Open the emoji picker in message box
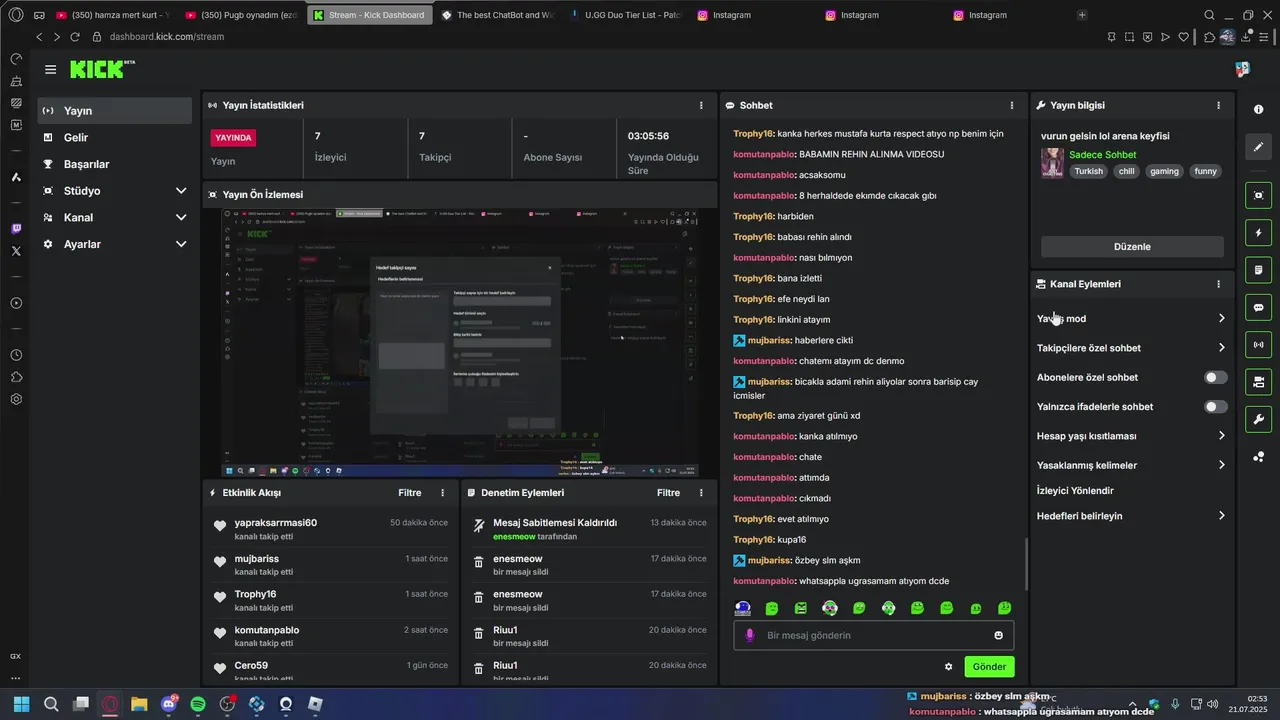This screenshot has width=1280, height=720. pyautogui.click(x=998, y=635)
